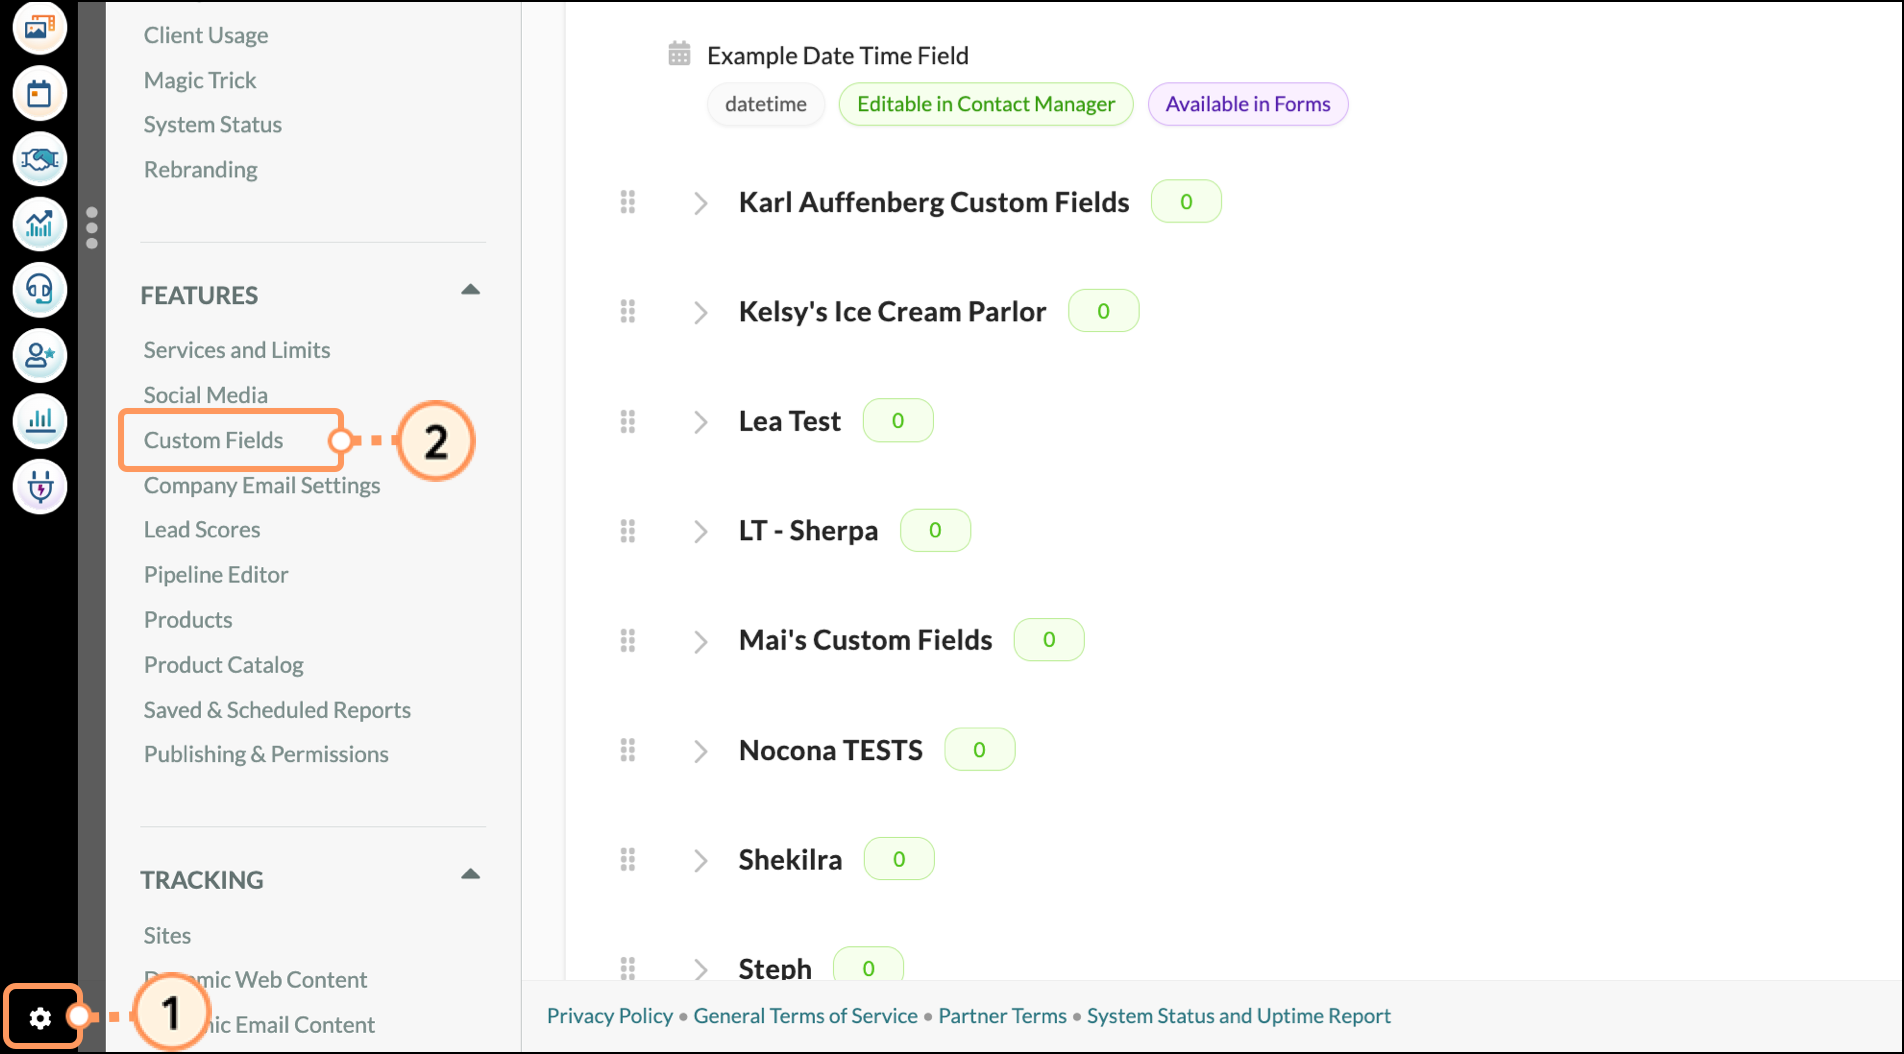Click the datetime type tag

(766, 104)
